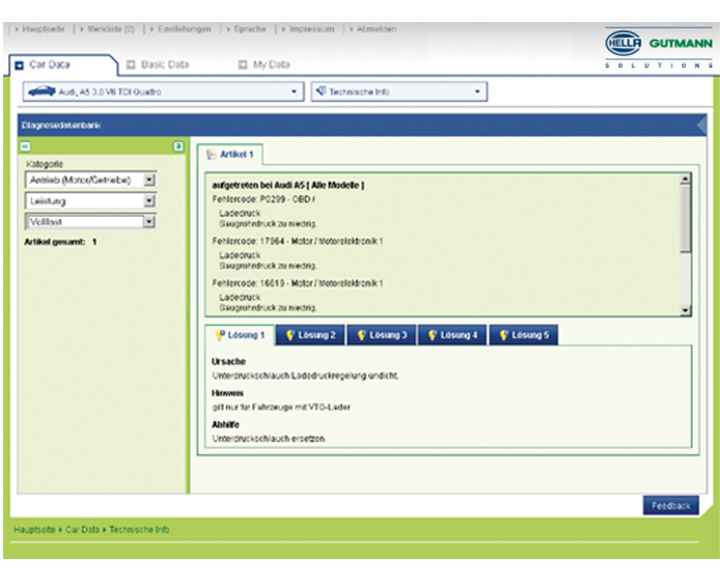
Task: Switch to the Lösung 2 tab
Action: [310, 336]
